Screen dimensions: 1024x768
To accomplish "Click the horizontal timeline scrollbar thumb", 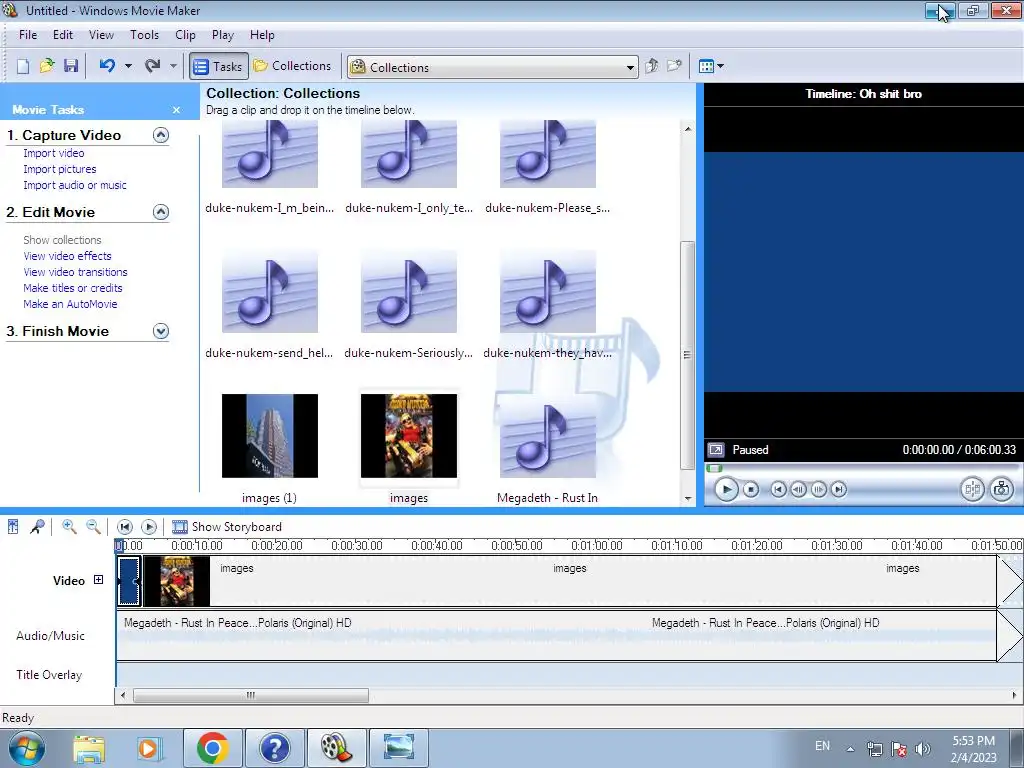I will click(x=251, y=696).
